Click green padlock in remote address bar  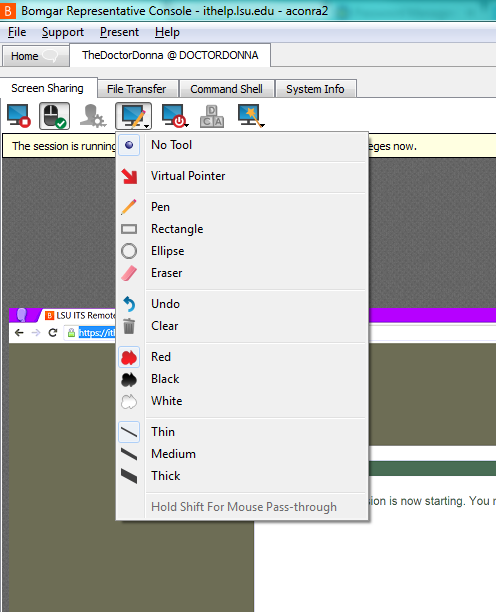click(71, 333)
